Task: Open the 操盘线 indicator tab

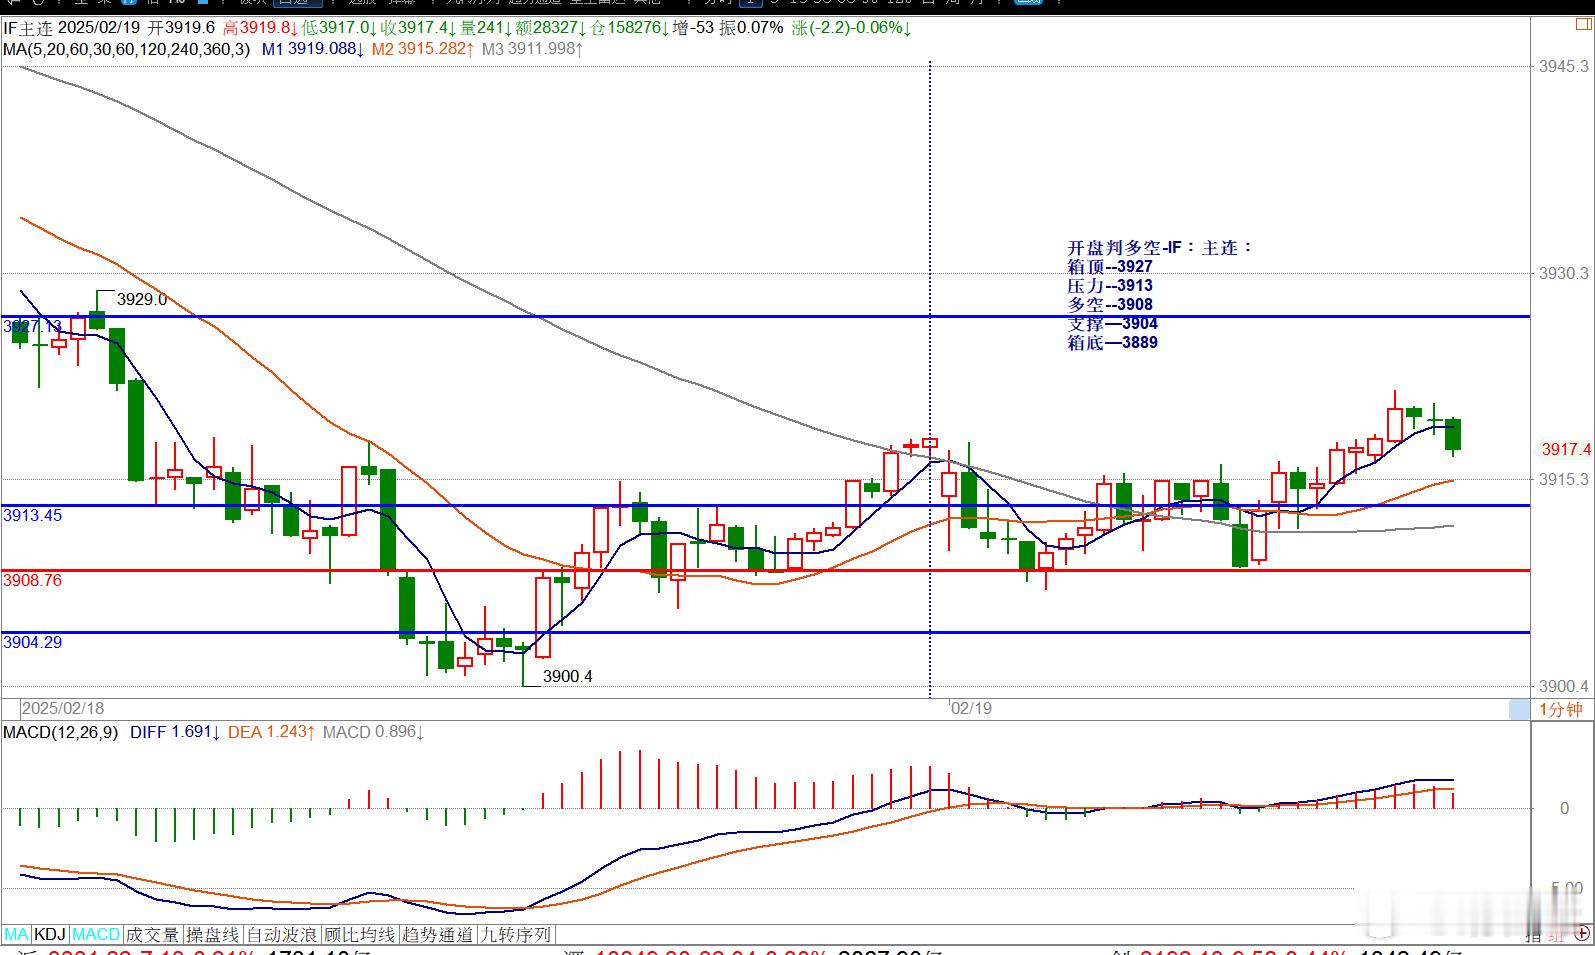Action: click(213, 935)
